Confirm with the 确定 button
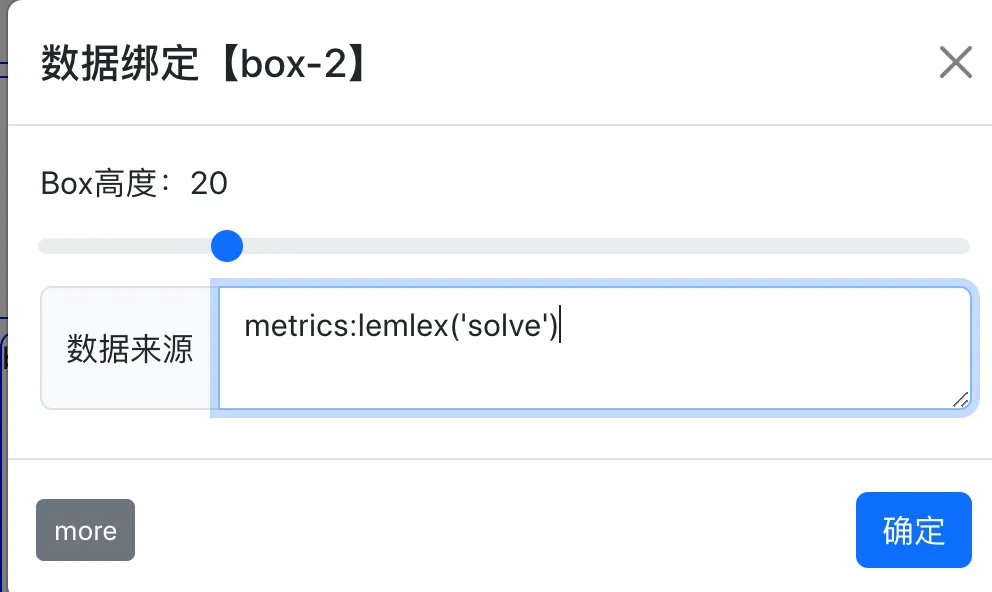992x592 pixels. [x=913, y=530]
